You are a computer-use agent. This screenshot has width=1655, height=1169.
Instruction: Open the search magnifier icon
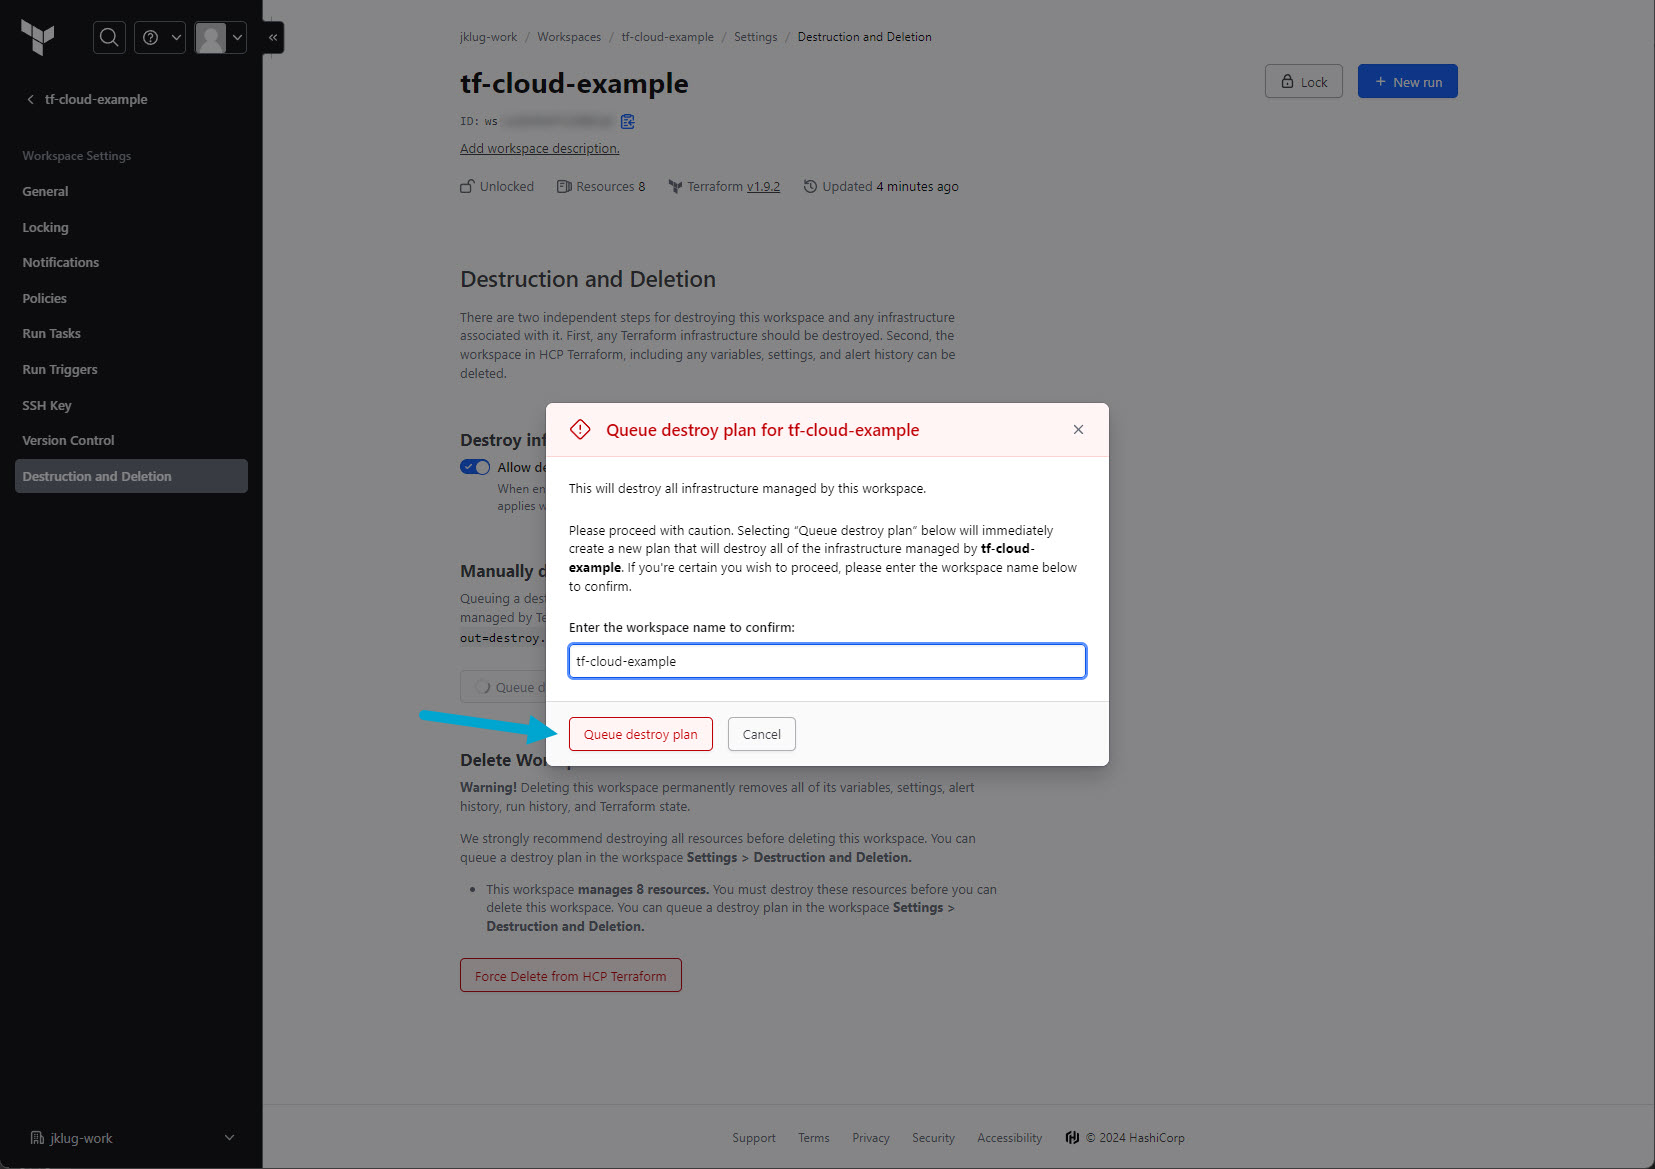[109, 38]
